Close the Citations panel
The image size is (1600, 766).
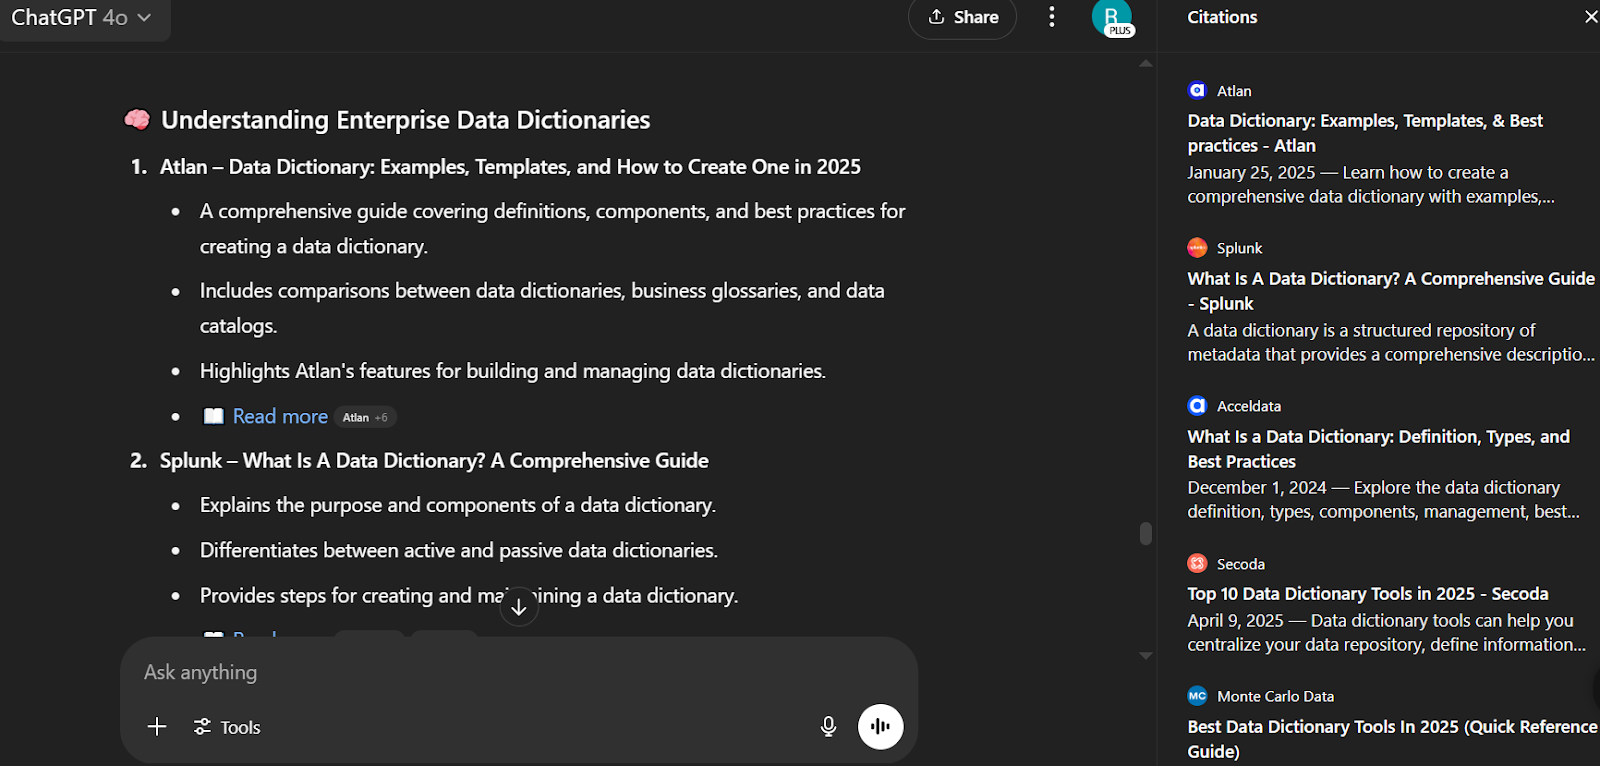[1590, 17]
